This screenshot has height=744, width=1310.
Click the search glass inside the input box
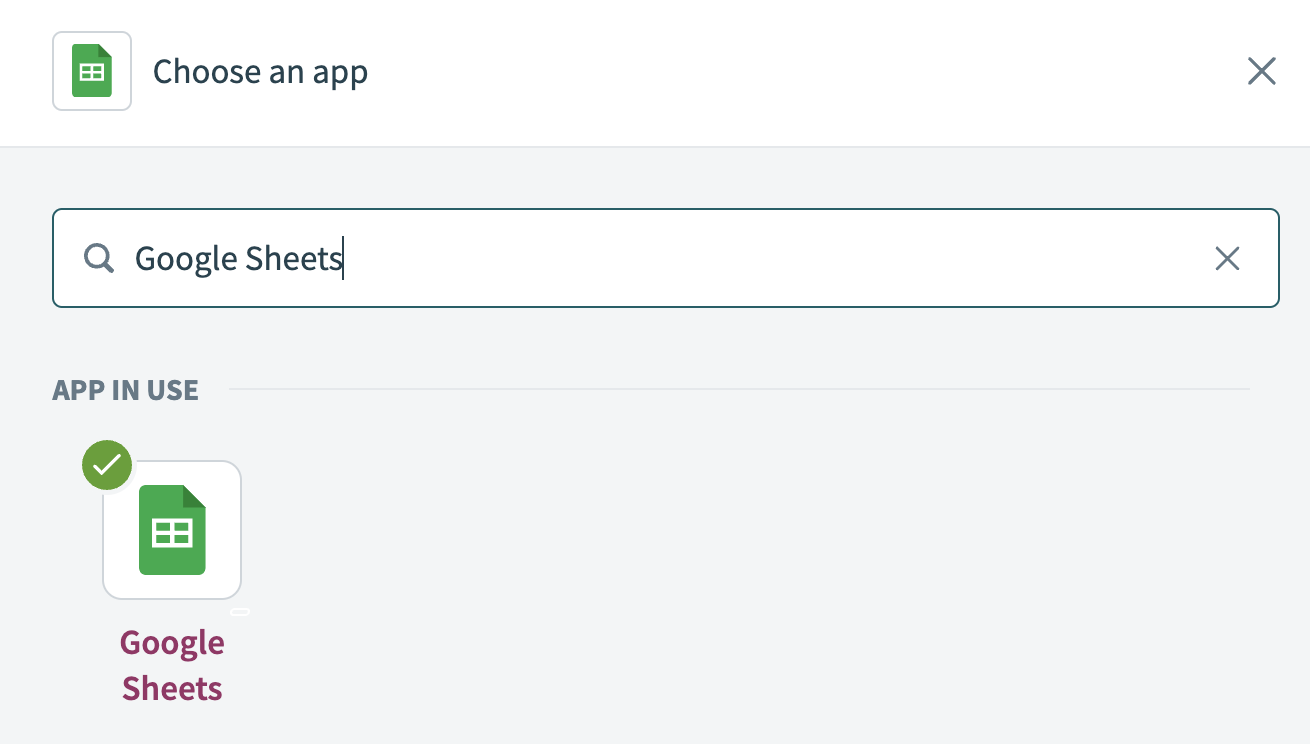coord(98,258)
